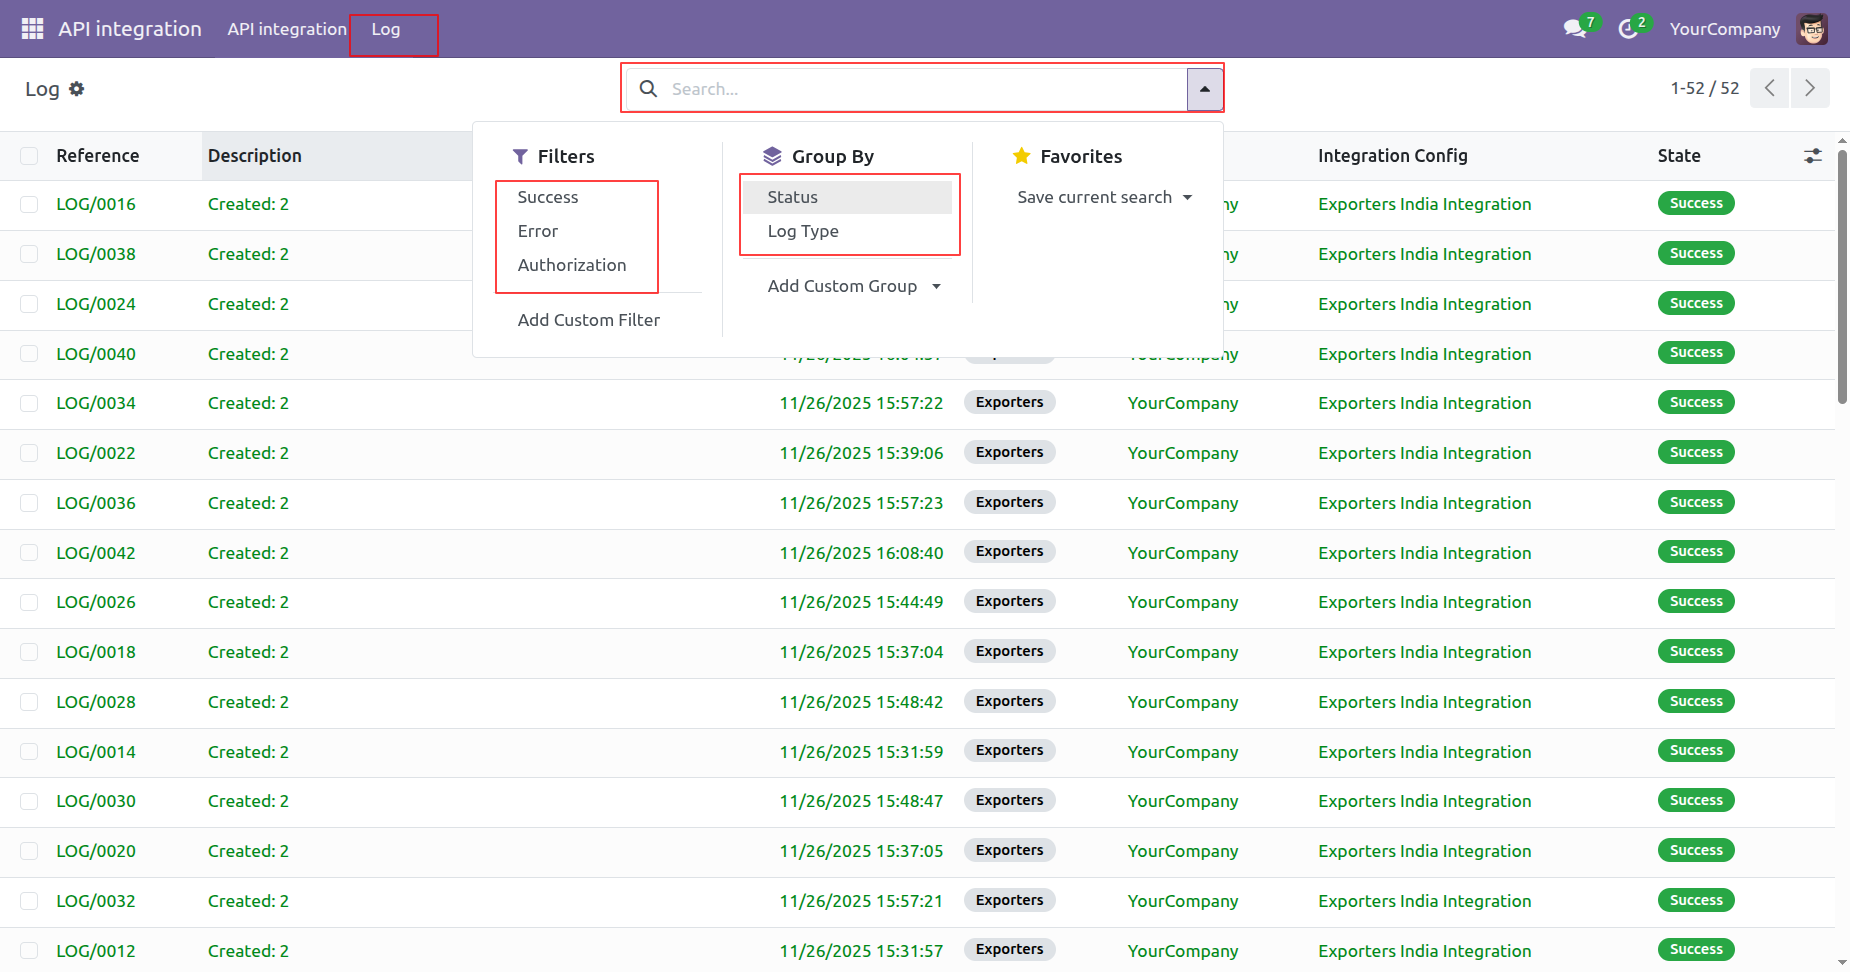Screen dimensions: 1850x972
Task: Open column adjust settings icon
Action: (1812, 156)
